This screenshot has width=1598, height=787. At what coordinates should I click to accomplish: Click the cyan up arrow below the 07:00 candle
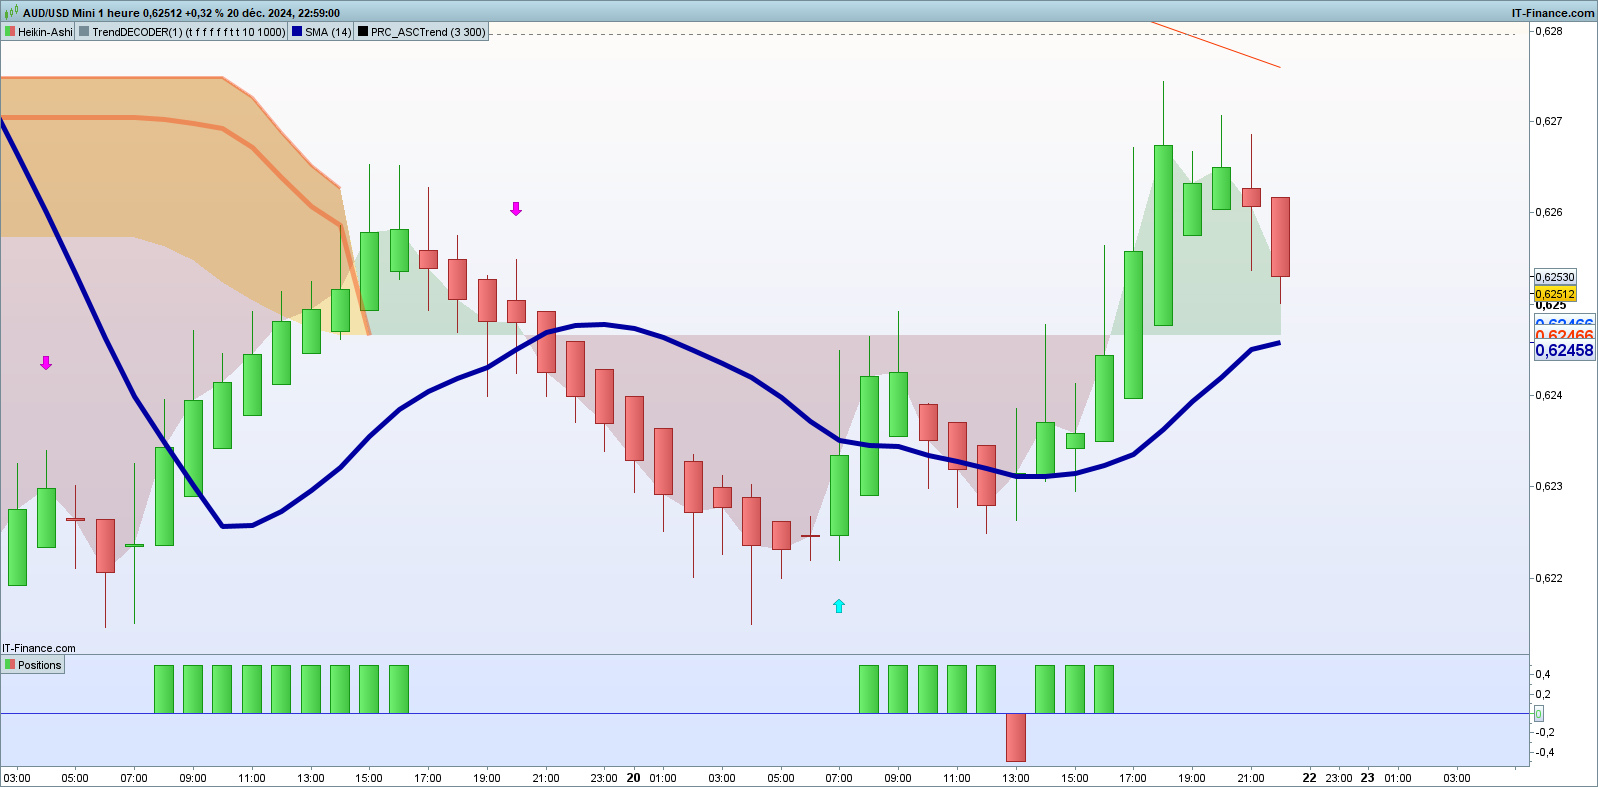[x=839, y=606]
